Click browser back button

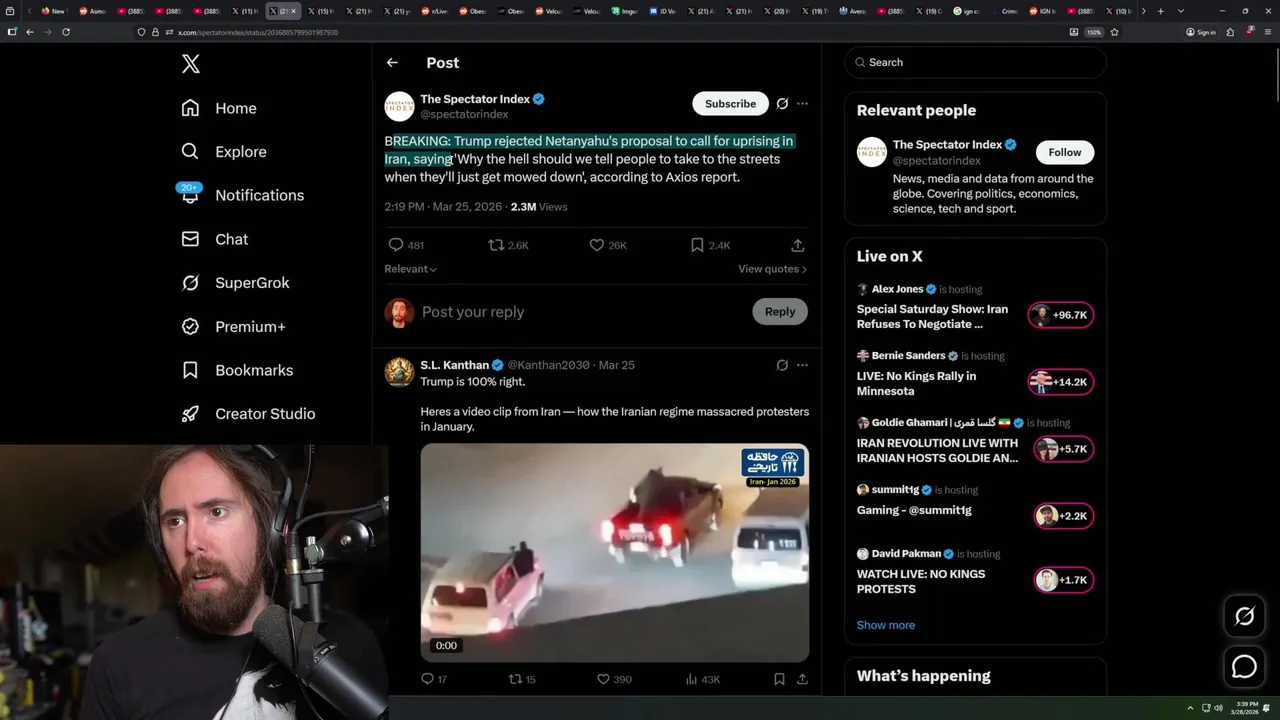[30, 32]
